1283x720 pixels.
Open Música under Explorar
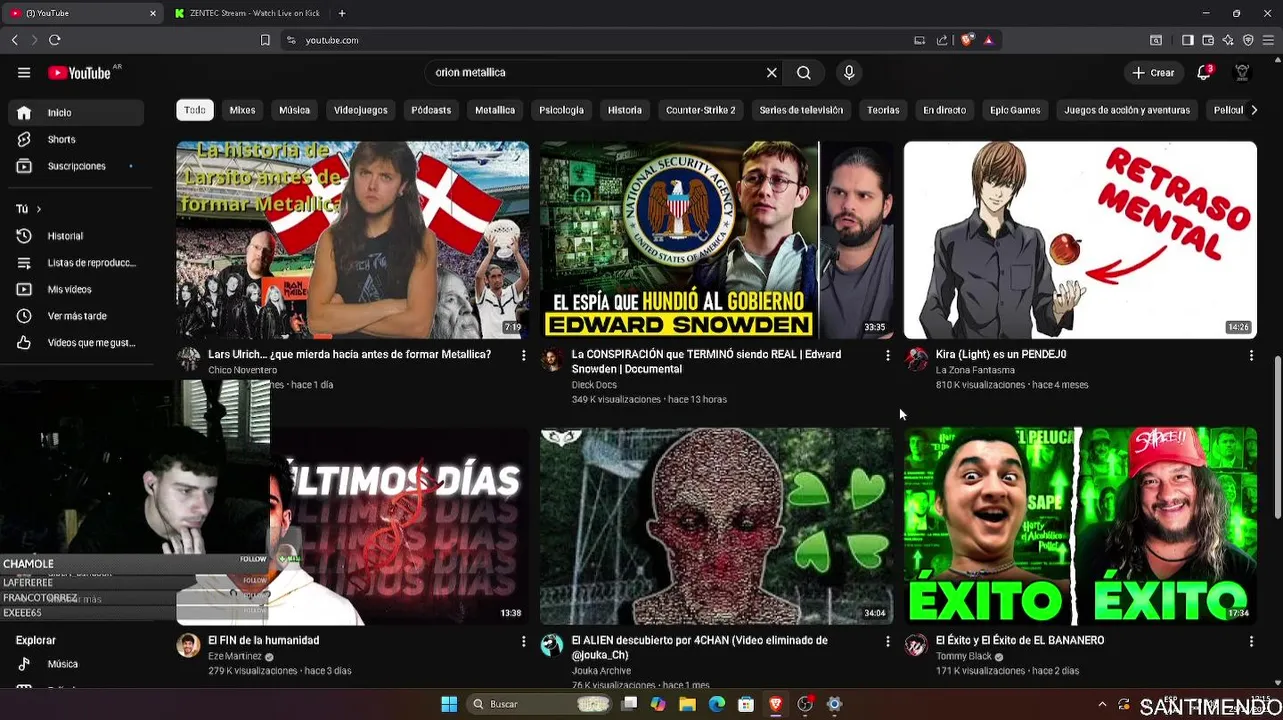coord(76,664)
